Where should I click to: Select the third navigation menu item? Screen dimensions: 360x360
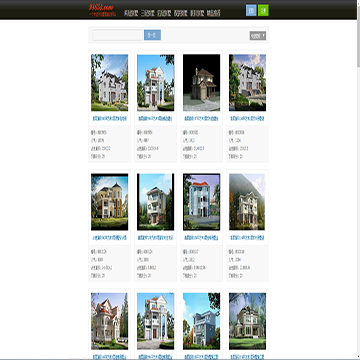pyautogui.click(x=164, y=13)
